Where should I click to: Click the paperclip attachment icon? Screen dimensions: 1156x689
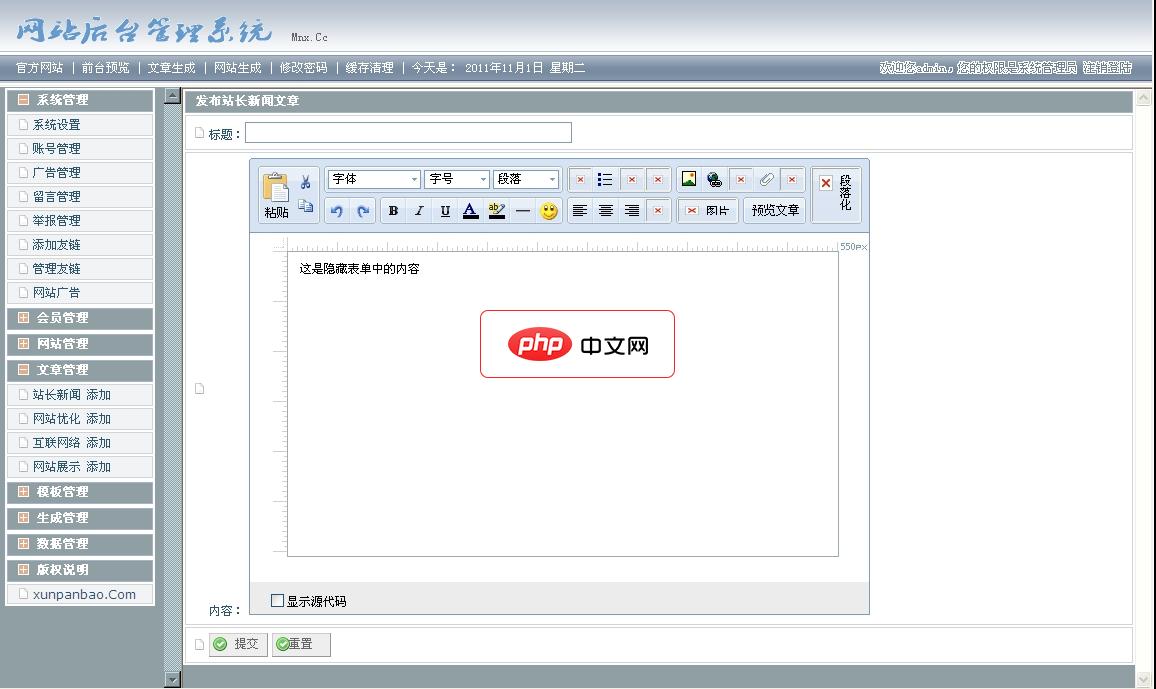tap(767, 180)
